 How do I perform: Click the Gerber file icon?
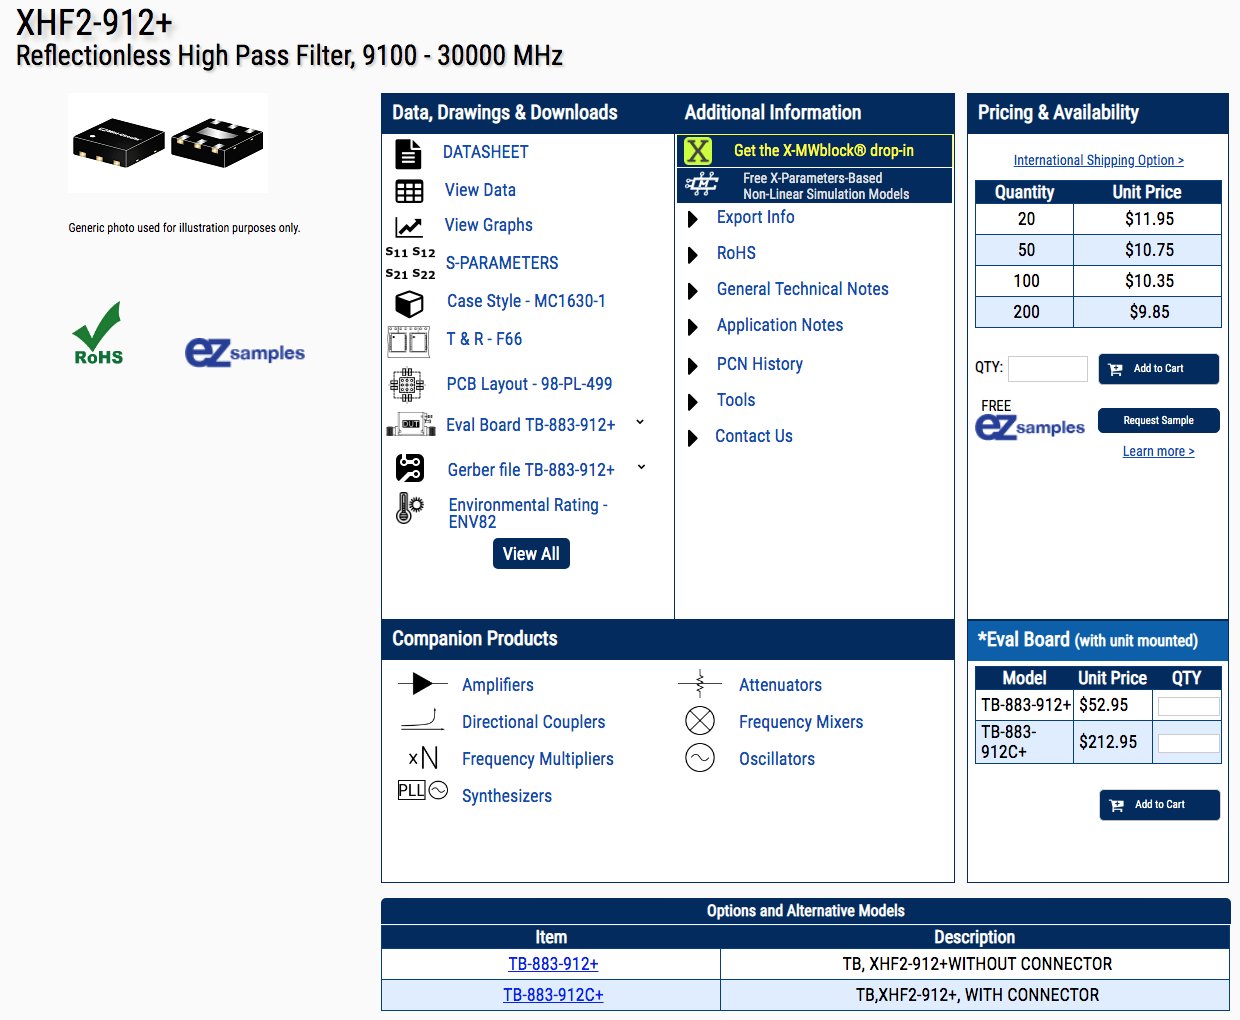click(410, 468)
